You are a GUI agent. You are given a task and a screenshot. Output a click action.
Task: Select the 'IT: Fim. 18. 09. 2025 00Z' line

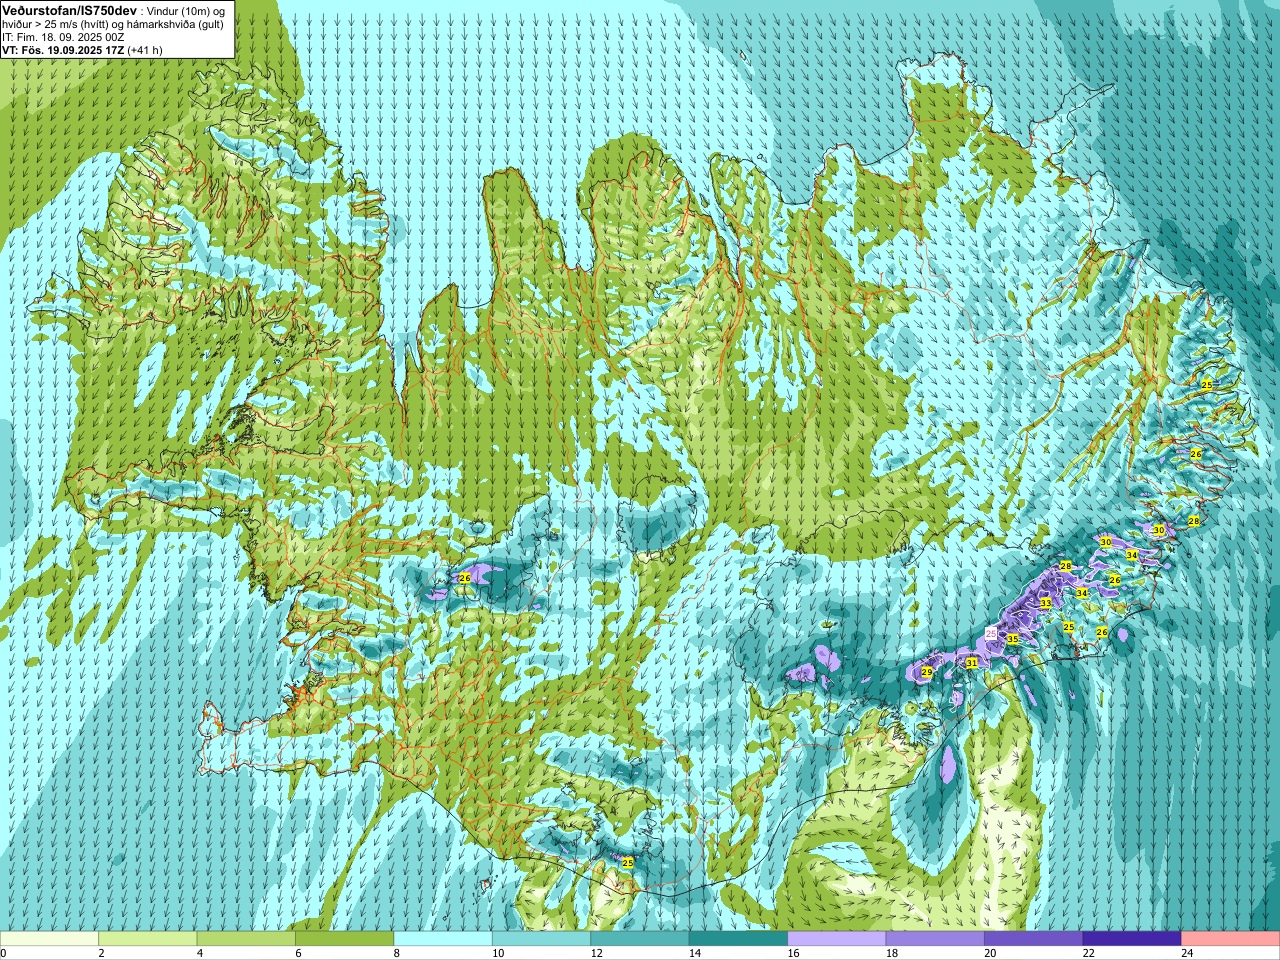tap(63, 37)
